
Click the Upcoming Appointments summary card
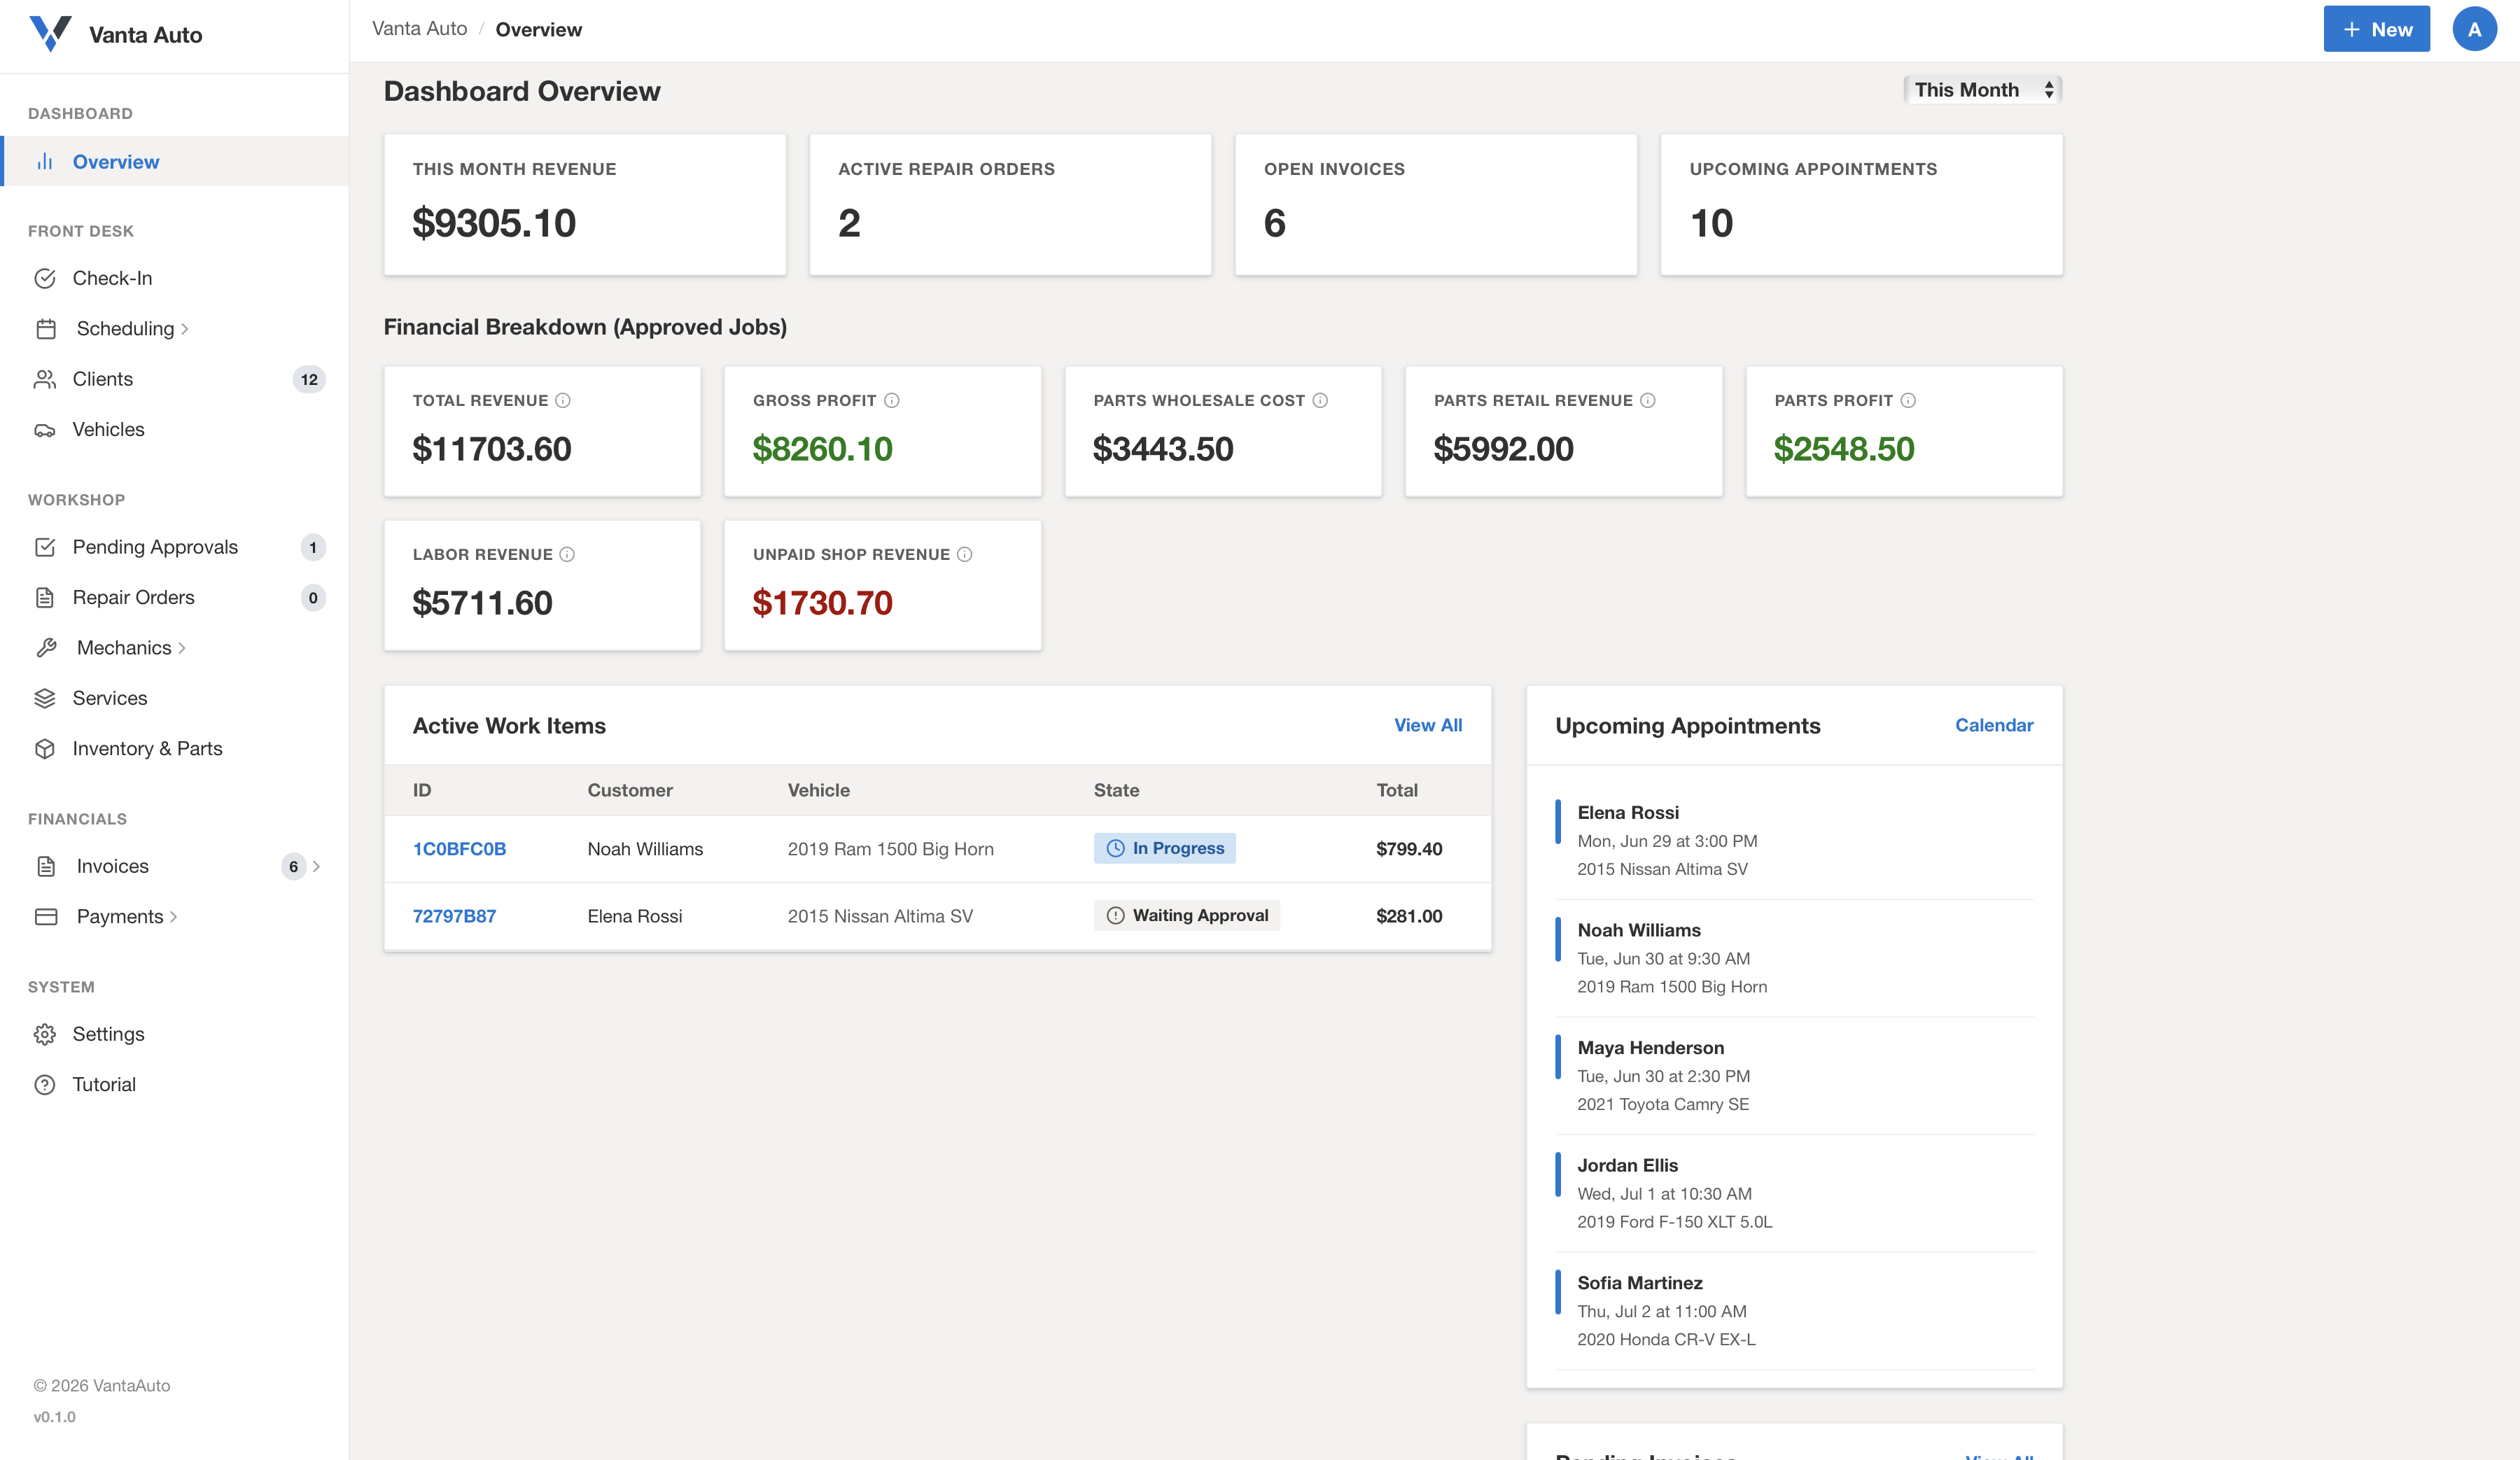[1862, 205]
